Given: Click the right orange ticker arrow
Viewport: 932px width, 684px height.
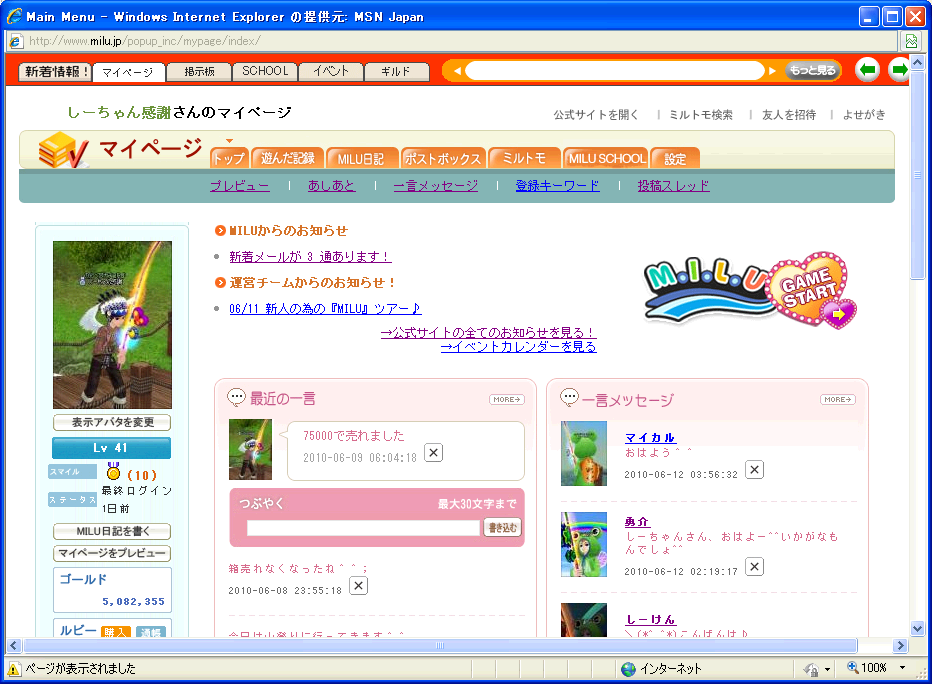Looking at the screenshot, I should [x=772, y=71].
